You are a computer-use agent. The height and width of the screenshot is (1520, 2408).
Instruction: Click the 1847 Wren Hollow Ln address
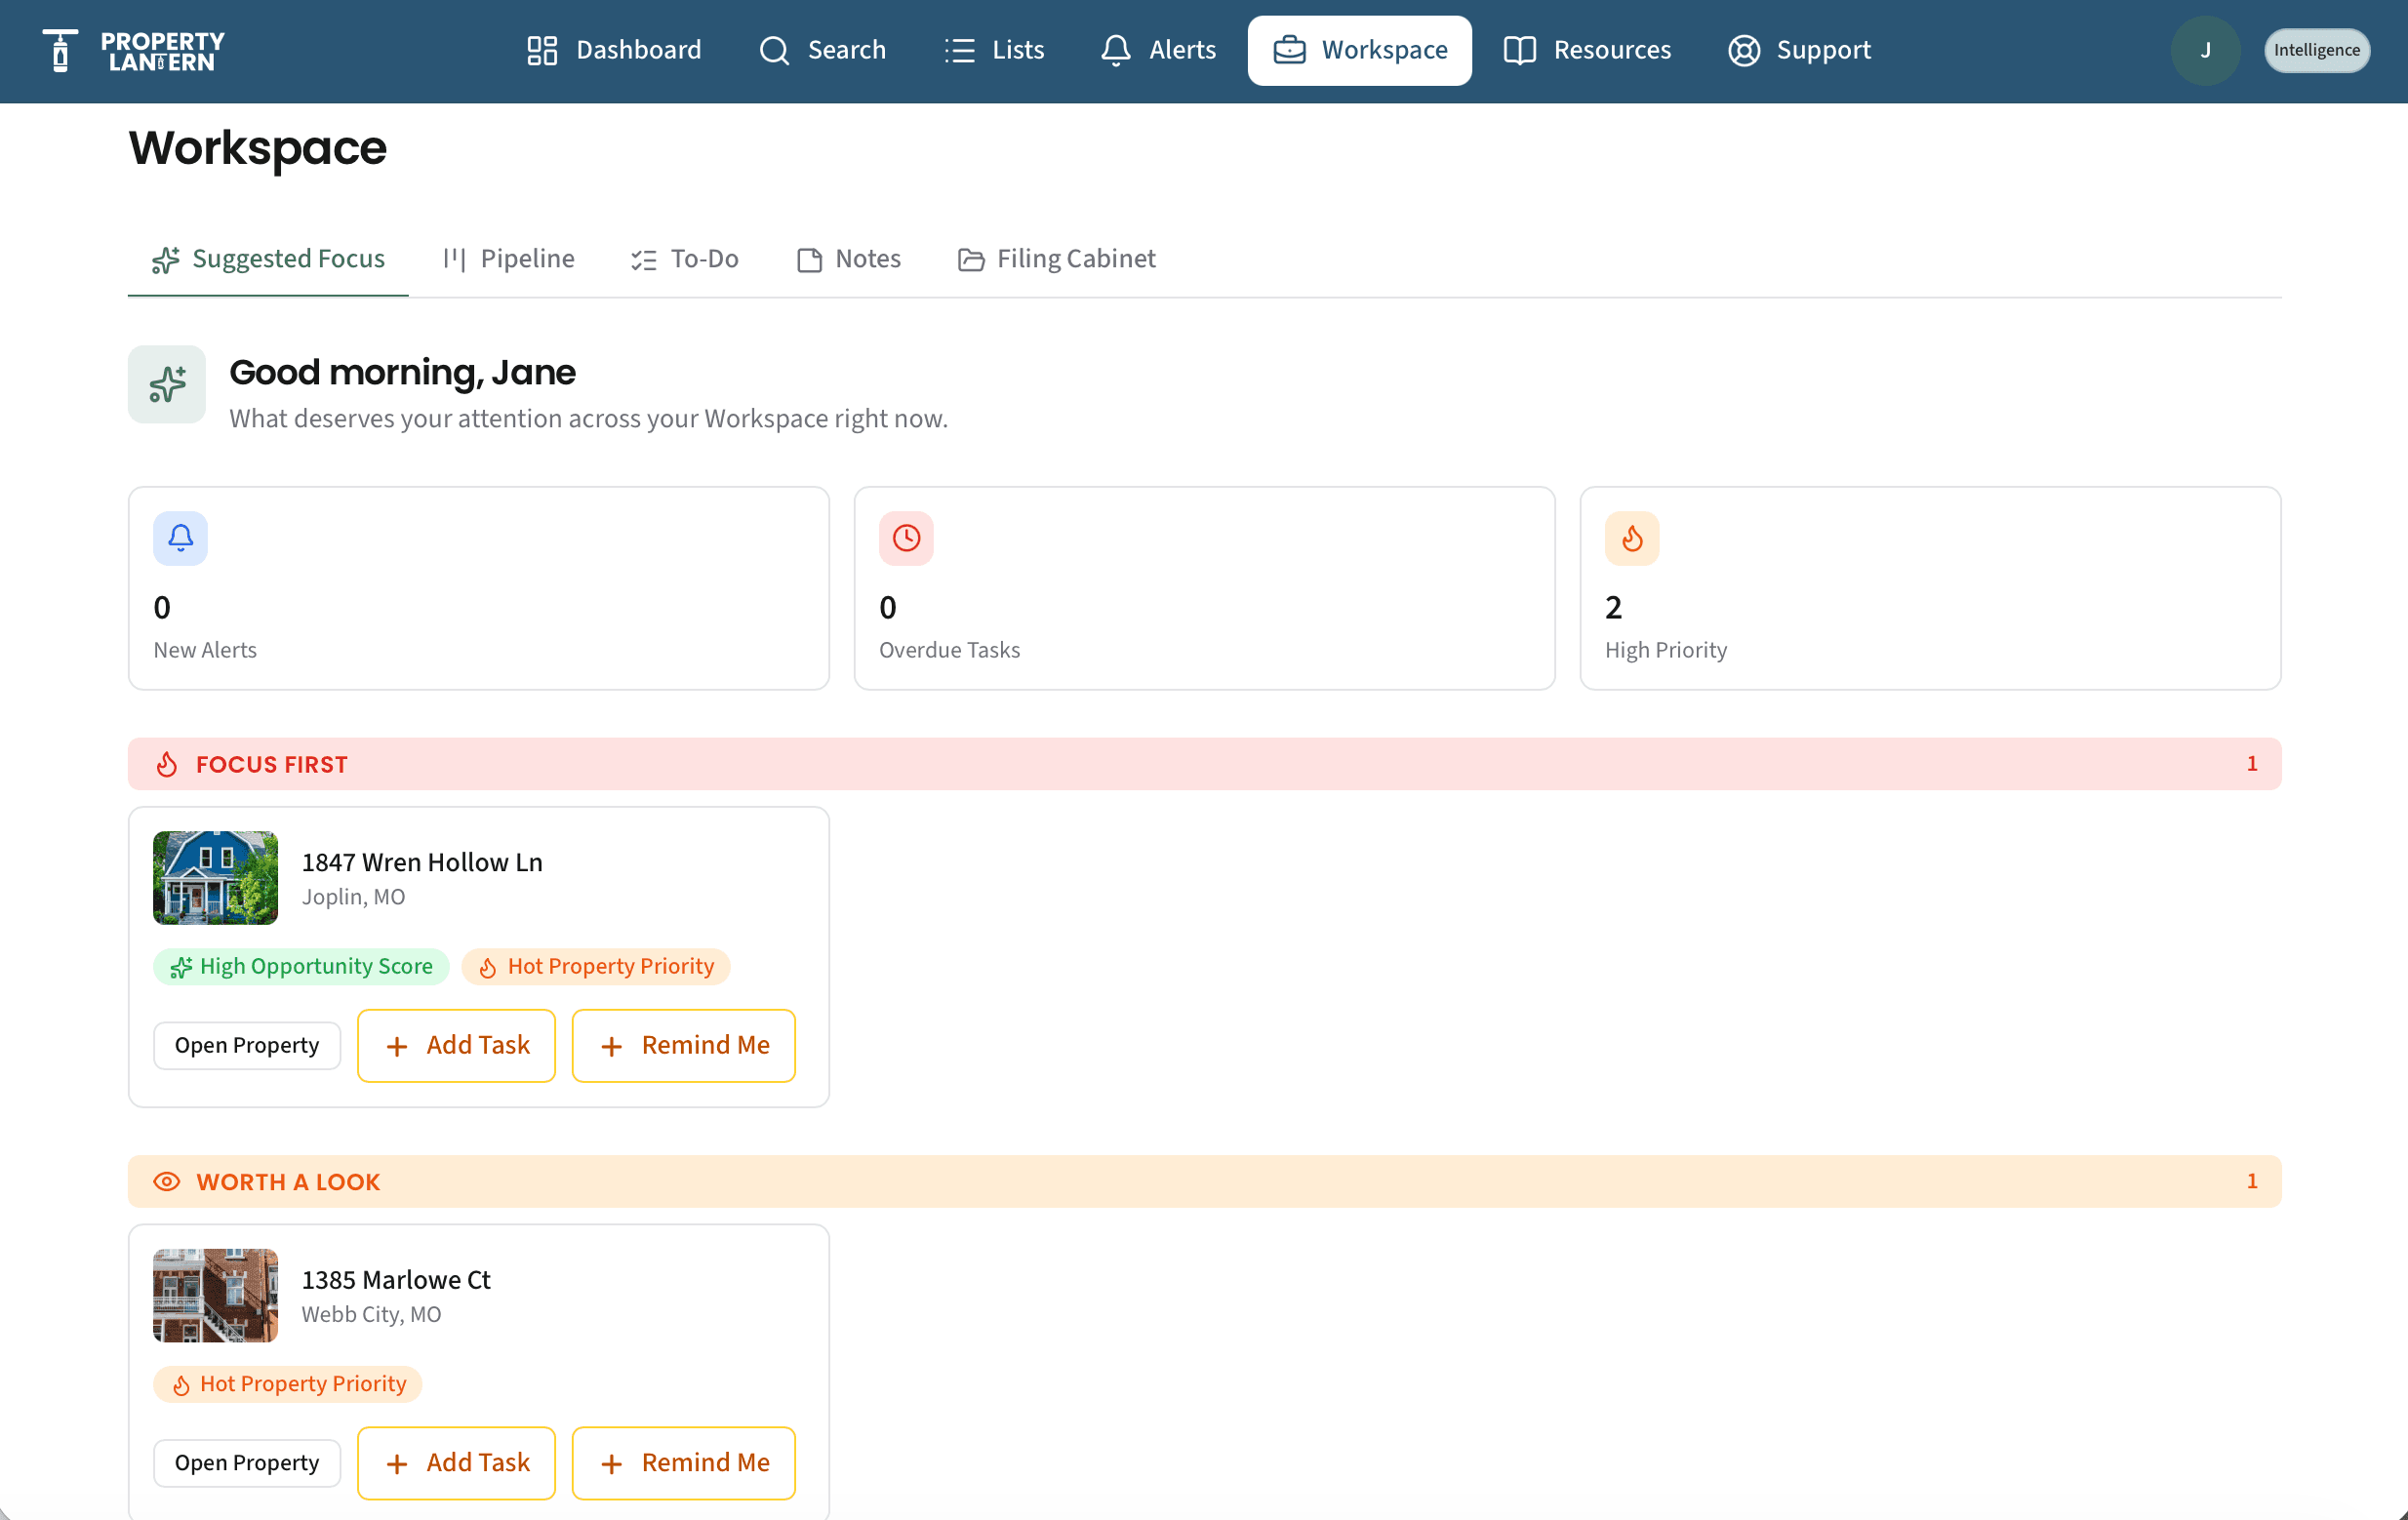(x=422, y=862)
